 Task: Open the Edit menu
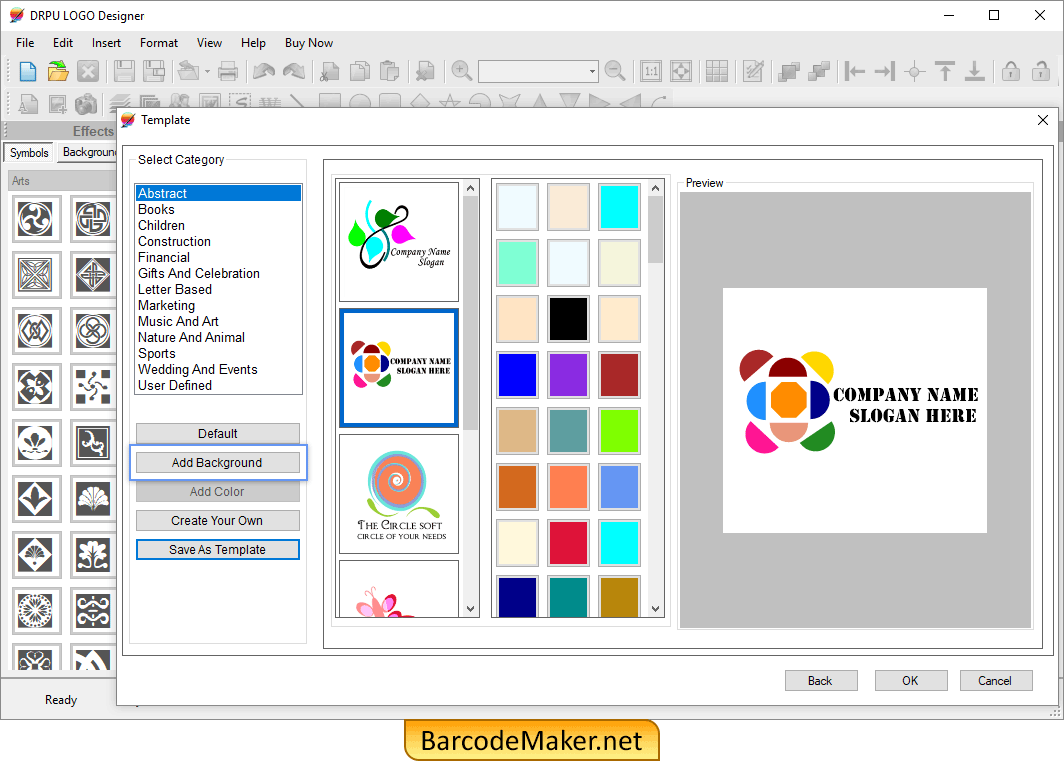[63, 43]
